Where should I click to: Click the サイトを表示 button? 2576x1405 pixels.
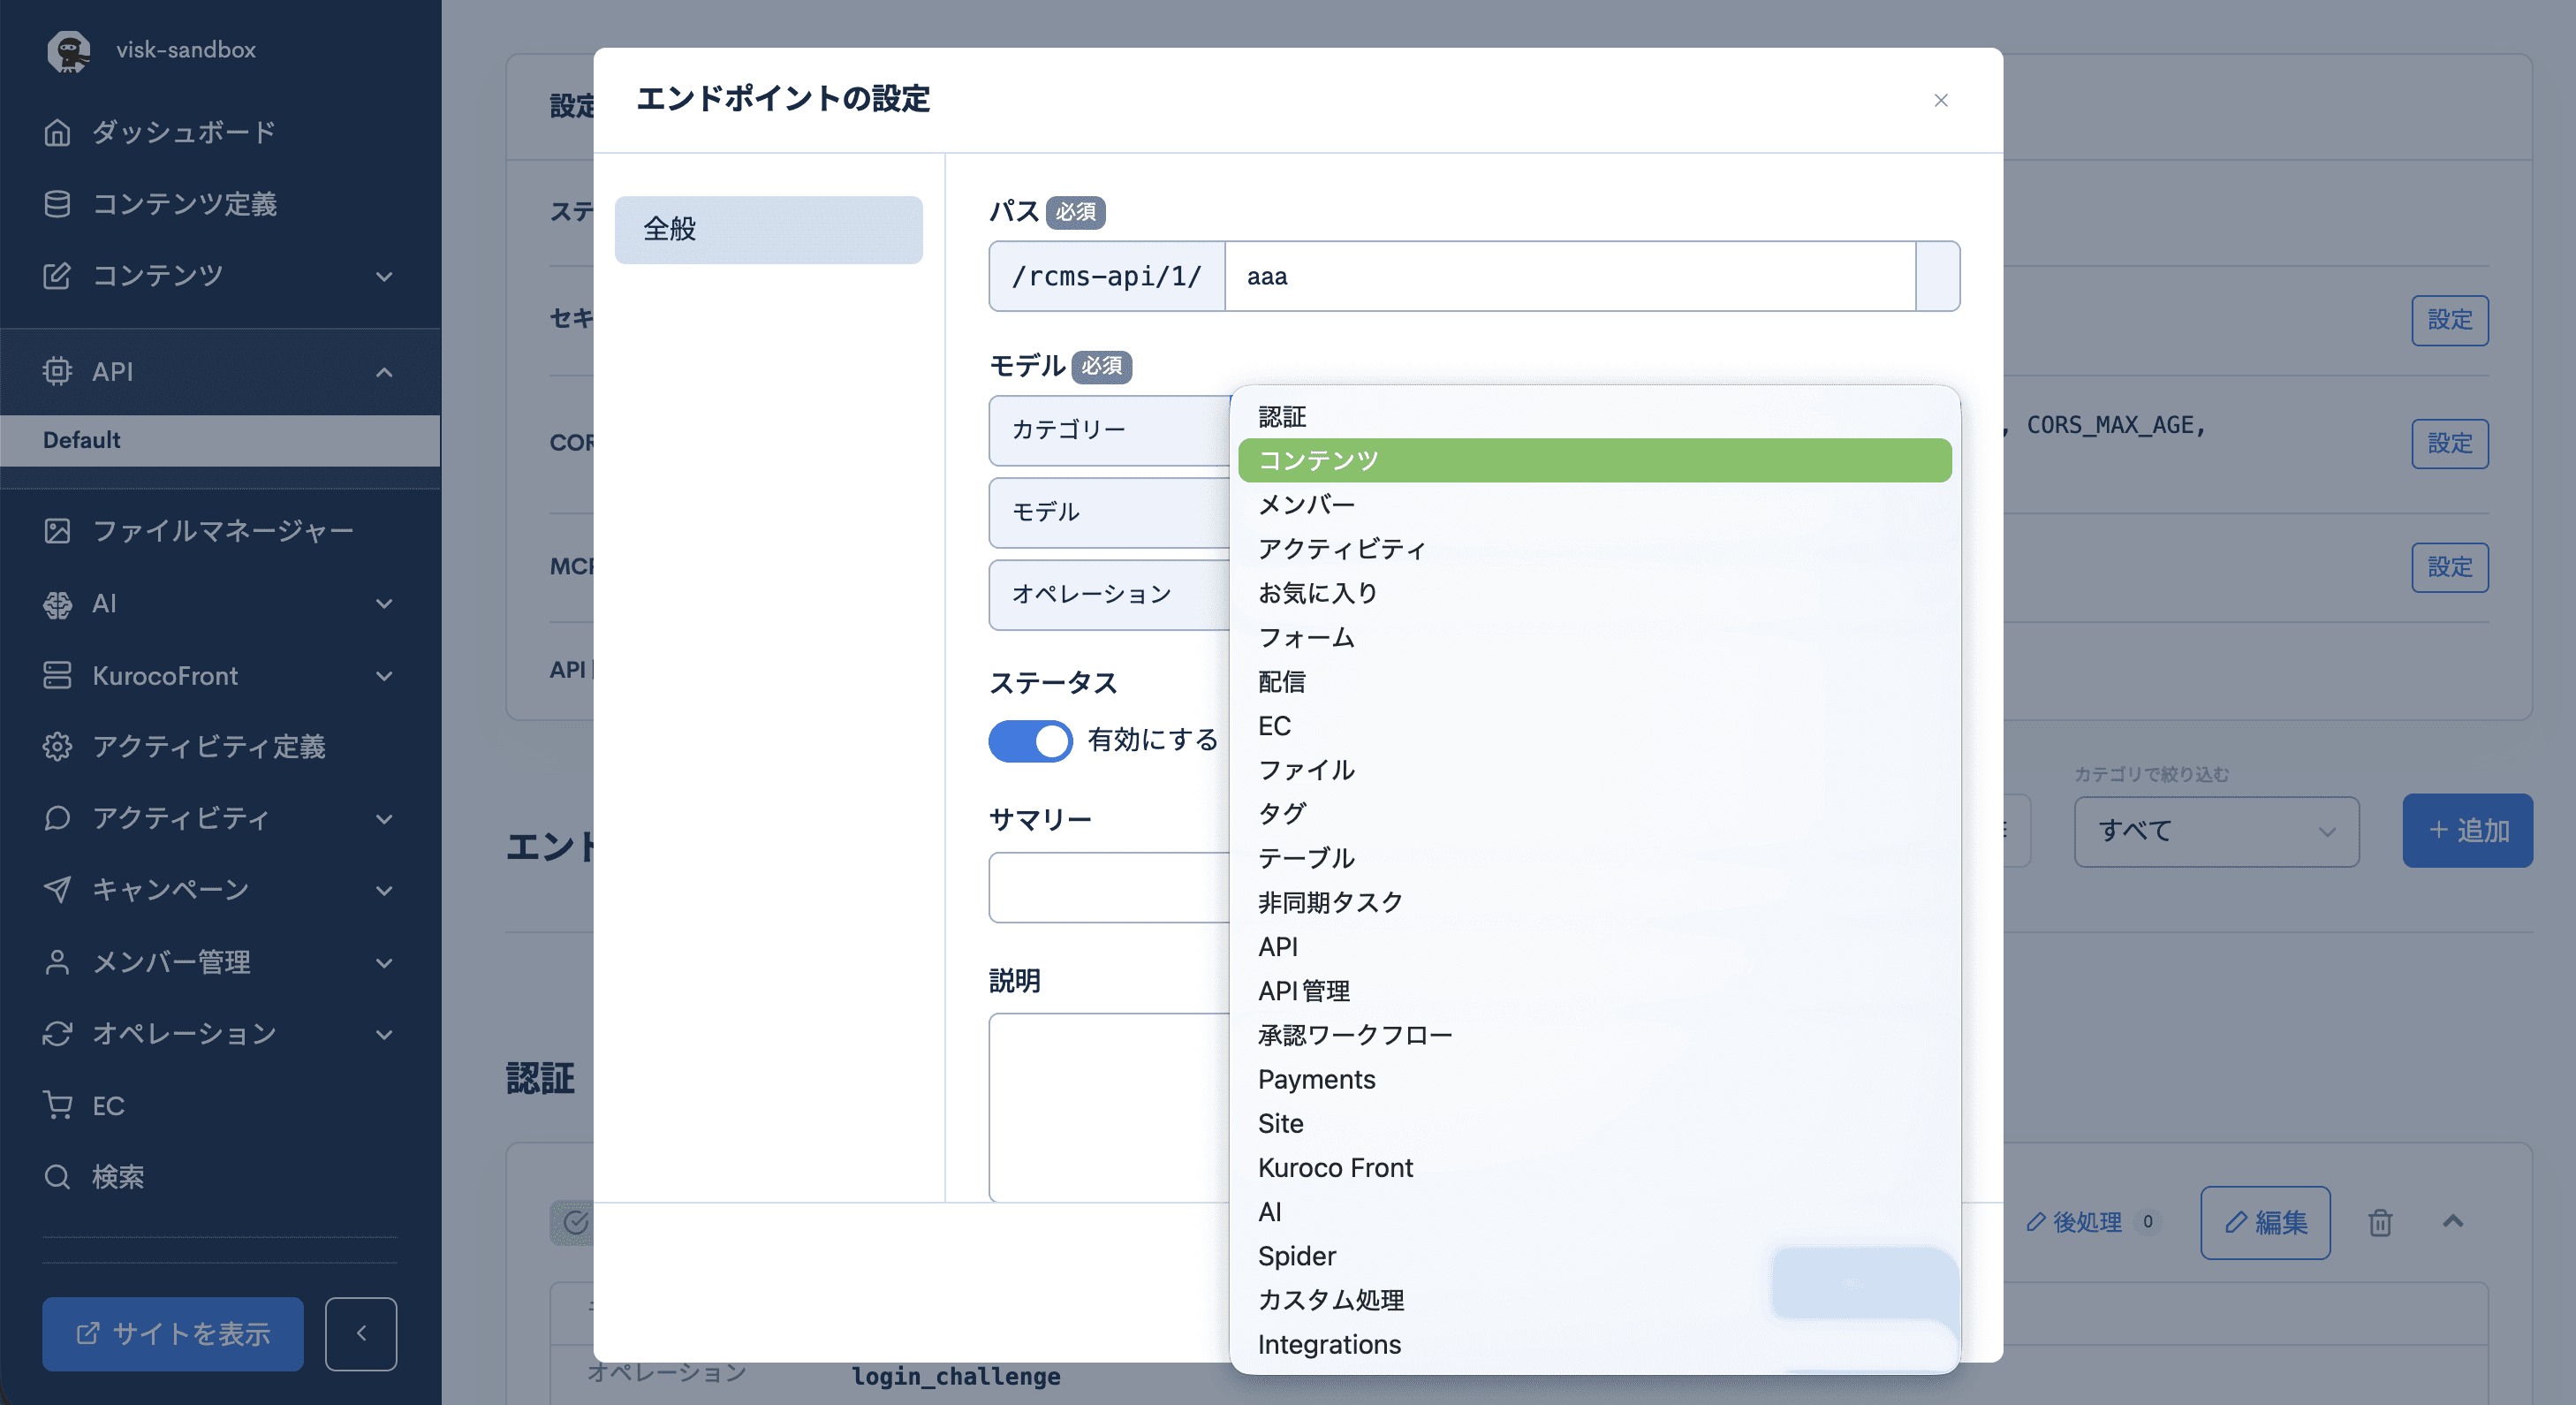pyautogui.click(x=173, y=1334)
